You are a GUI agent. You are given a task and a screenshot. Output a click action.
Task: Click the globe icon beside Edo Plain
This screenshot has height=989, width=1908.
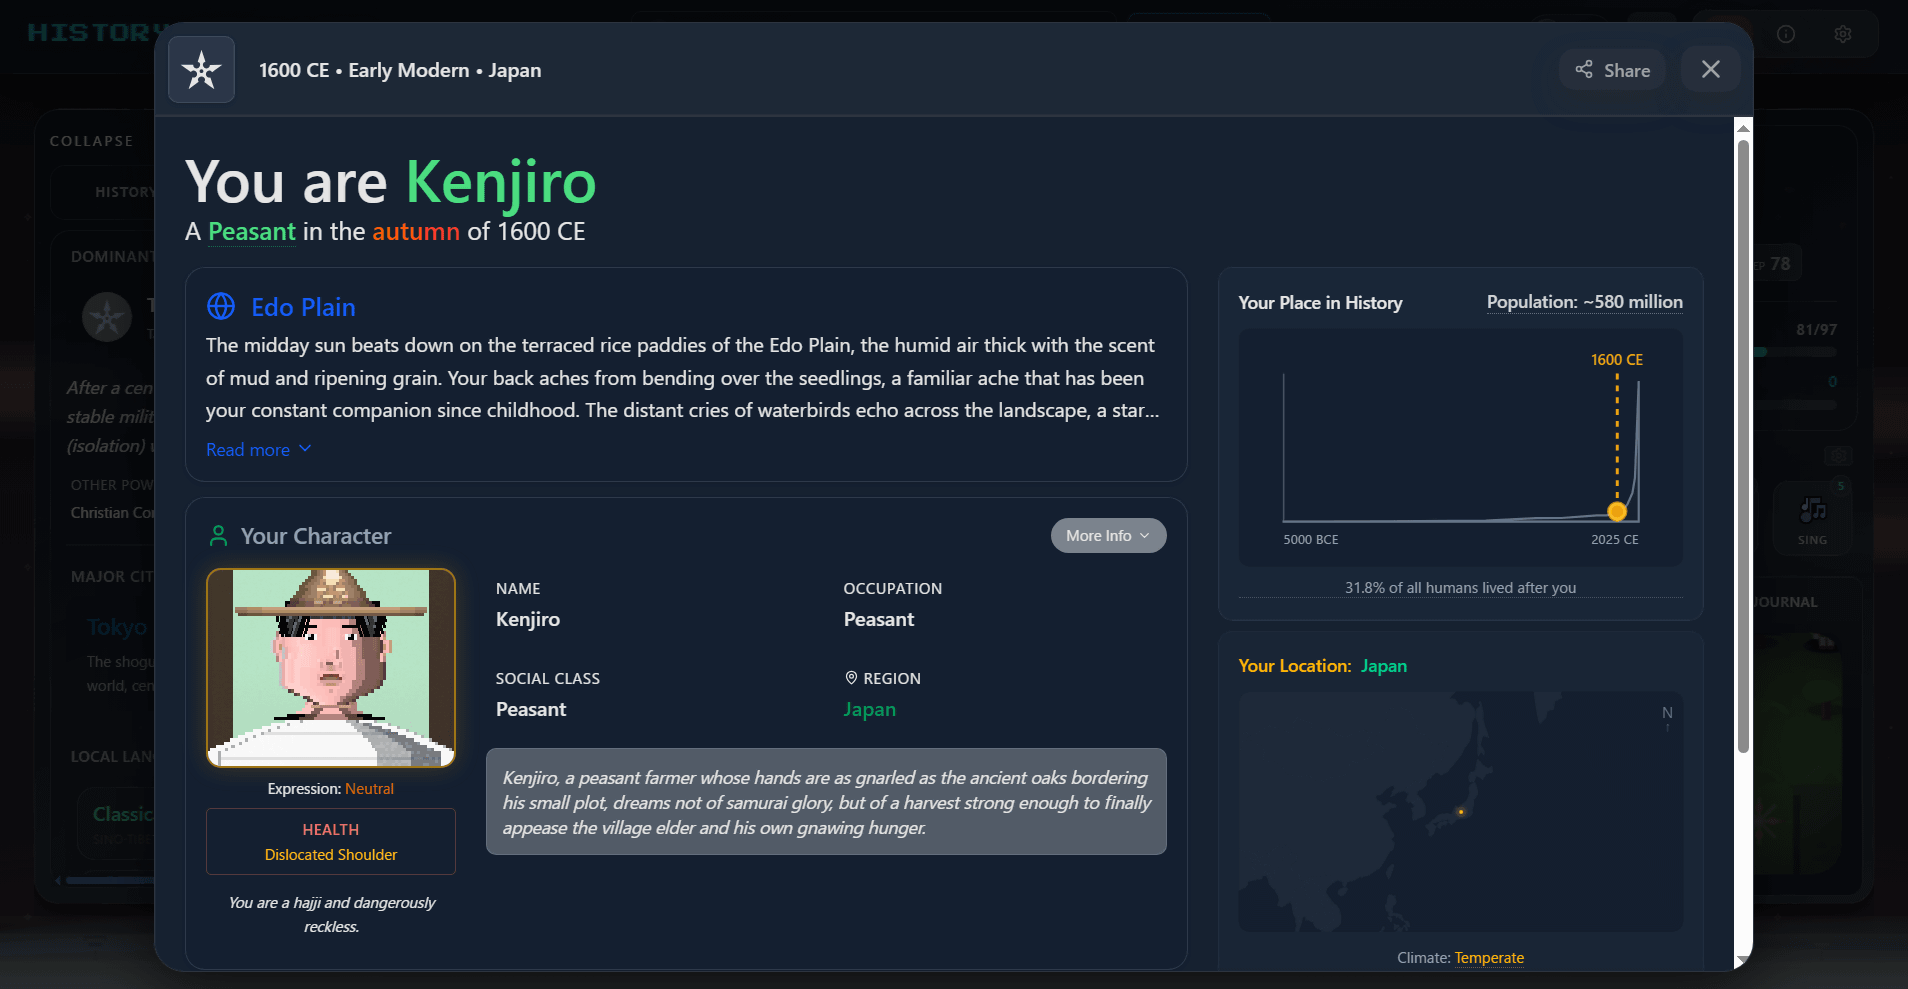[x=221, y=306]
